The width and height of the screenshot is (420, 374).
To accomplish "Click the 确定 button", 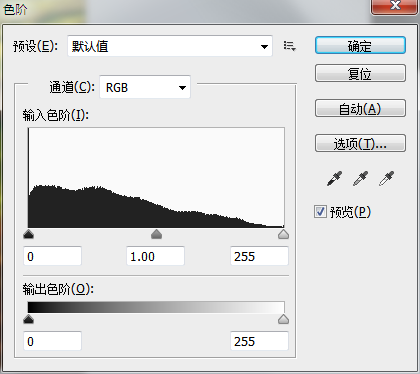I will 360,45.
